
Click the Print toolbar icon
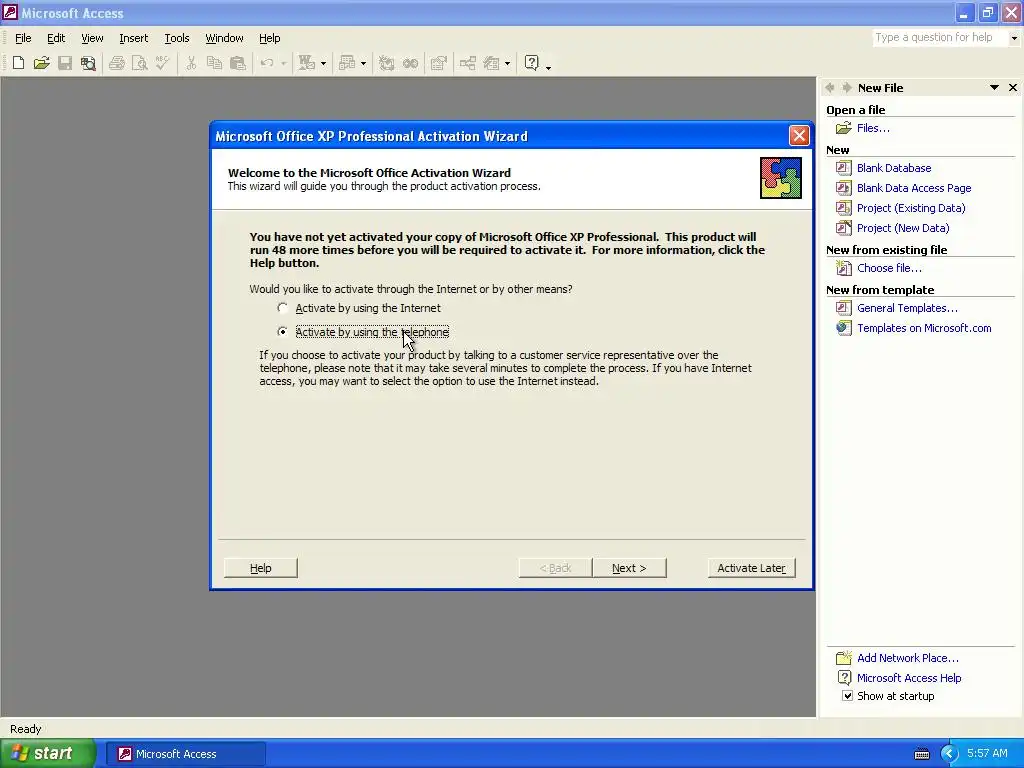point(117,63)
